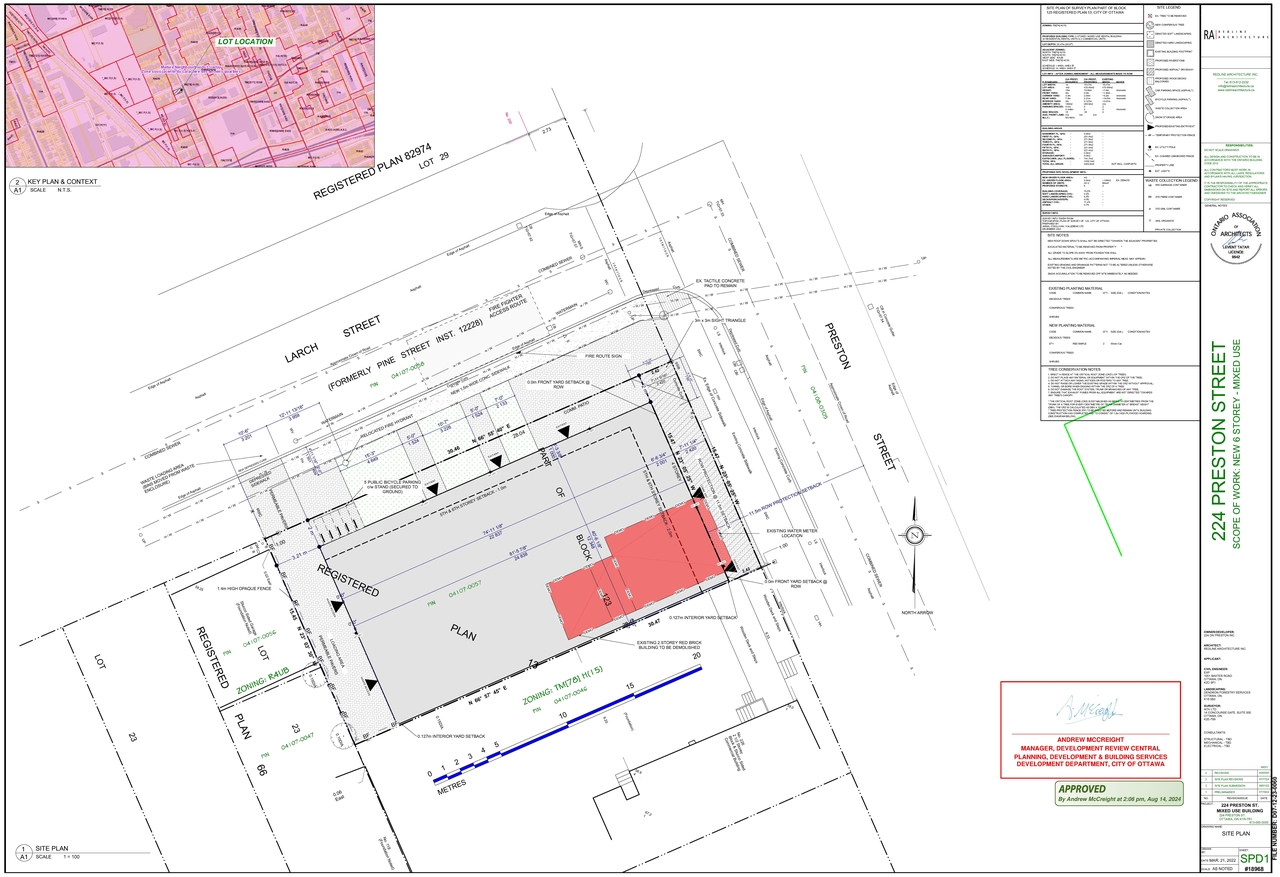Click the drawing tag circle beside KEY PLAN & CONTEXT
The image size is (1280, 877).
(x=17, y=184)
